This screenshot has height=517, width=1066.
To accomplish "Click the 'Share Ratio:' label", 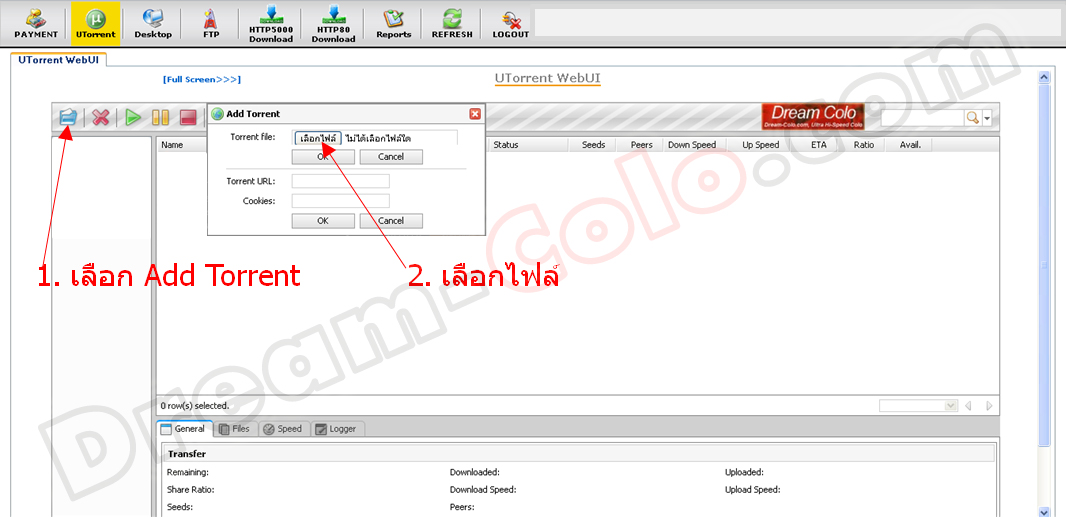I will (190, 489).
